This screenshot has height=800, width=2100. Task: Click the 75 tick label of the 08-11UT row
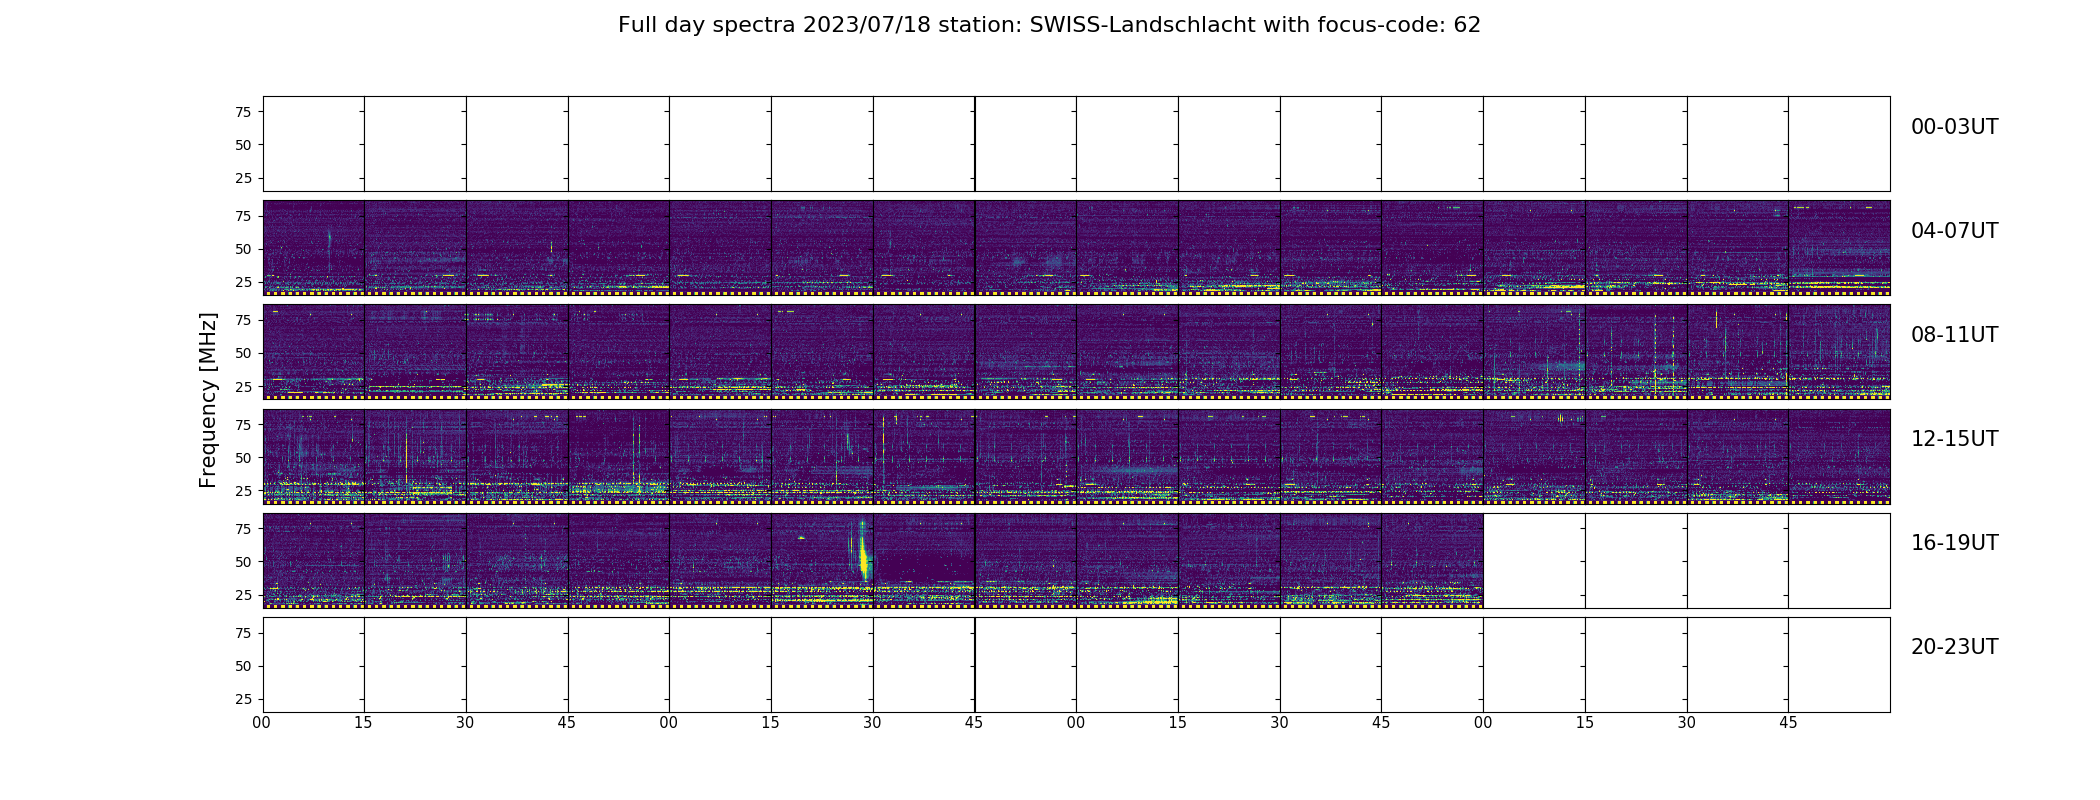tap(243, 320)
